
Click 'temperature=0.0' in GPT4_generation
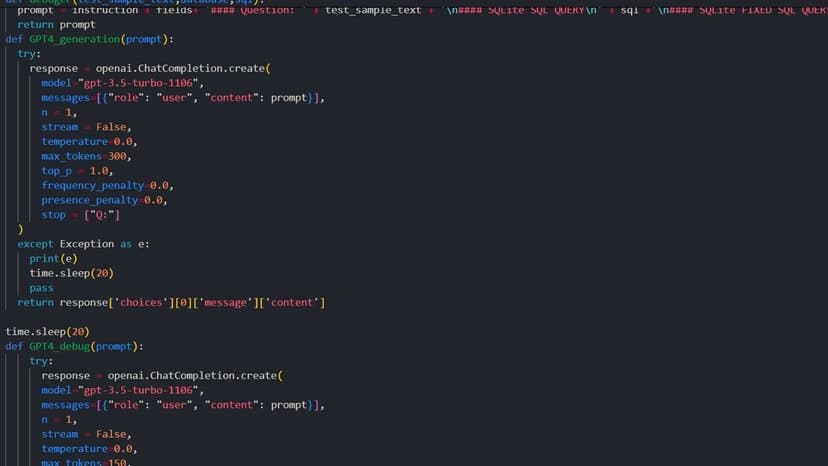tap(89, 142)
